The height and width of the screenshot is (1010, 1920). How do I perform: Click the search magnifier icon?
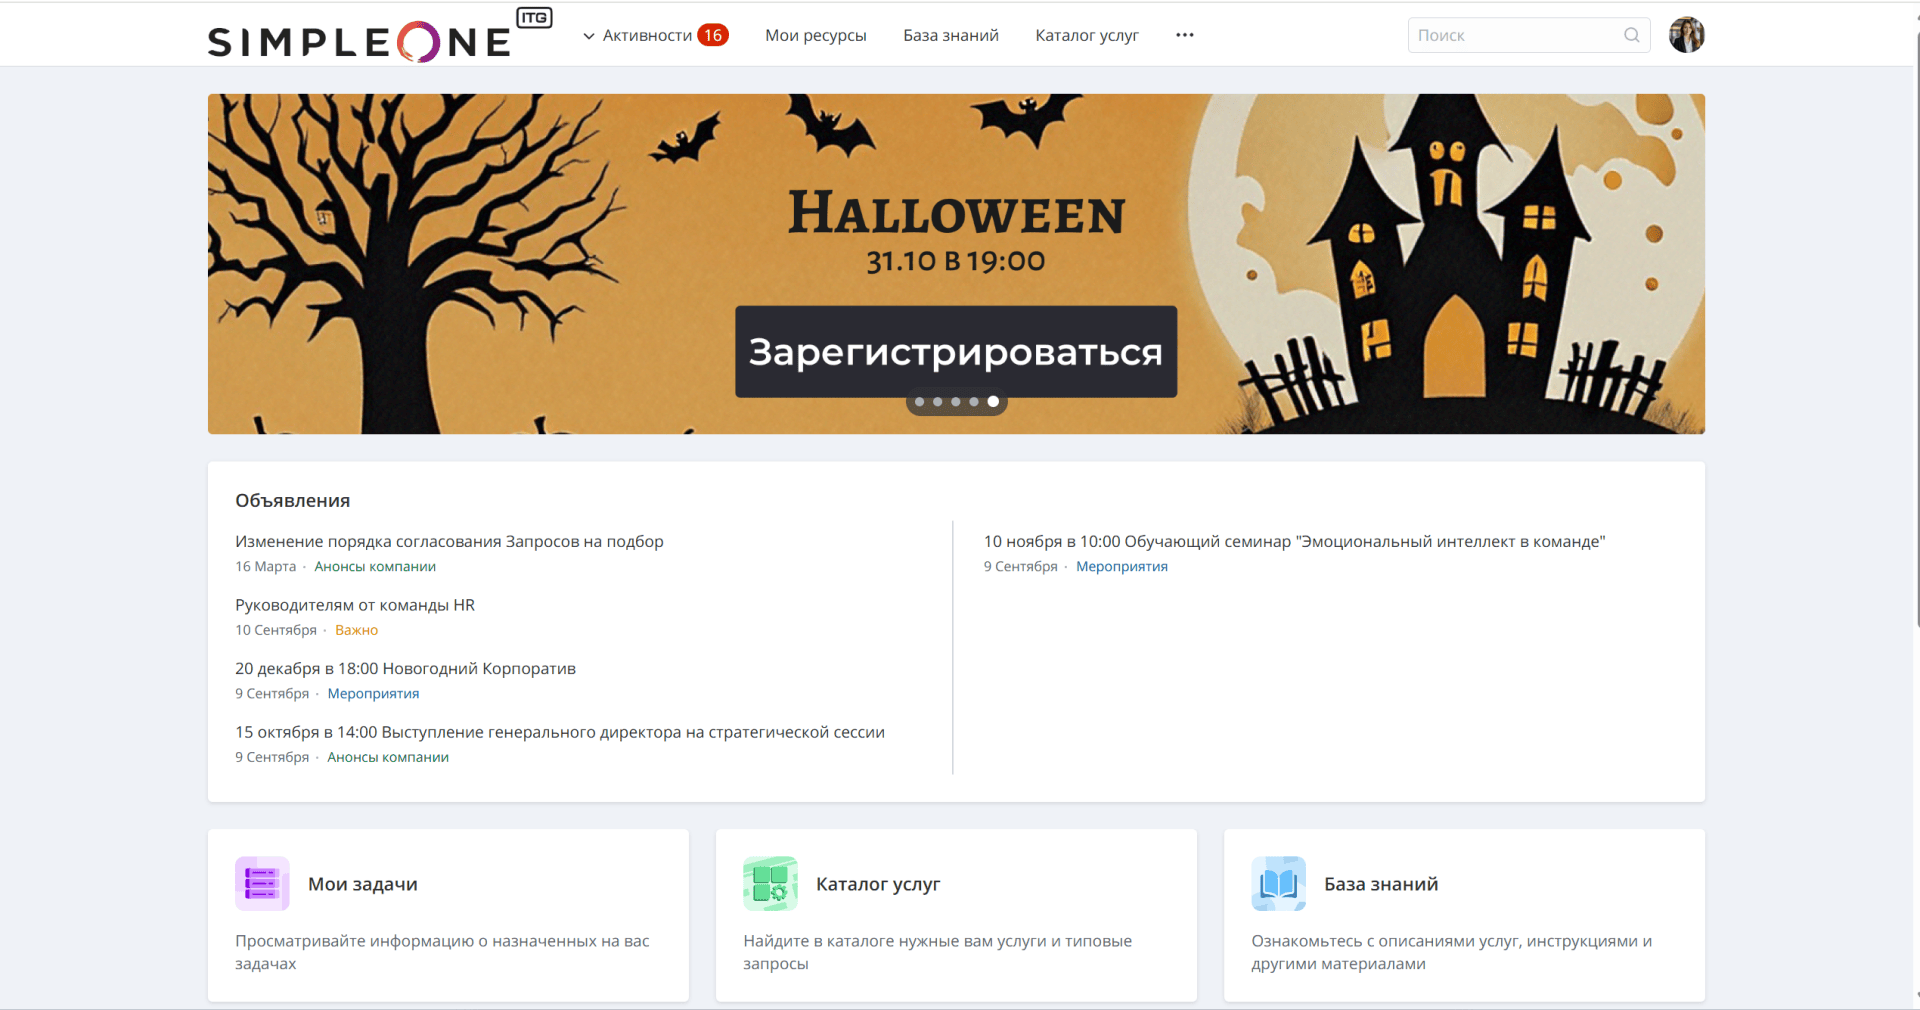click(1631, 35)
